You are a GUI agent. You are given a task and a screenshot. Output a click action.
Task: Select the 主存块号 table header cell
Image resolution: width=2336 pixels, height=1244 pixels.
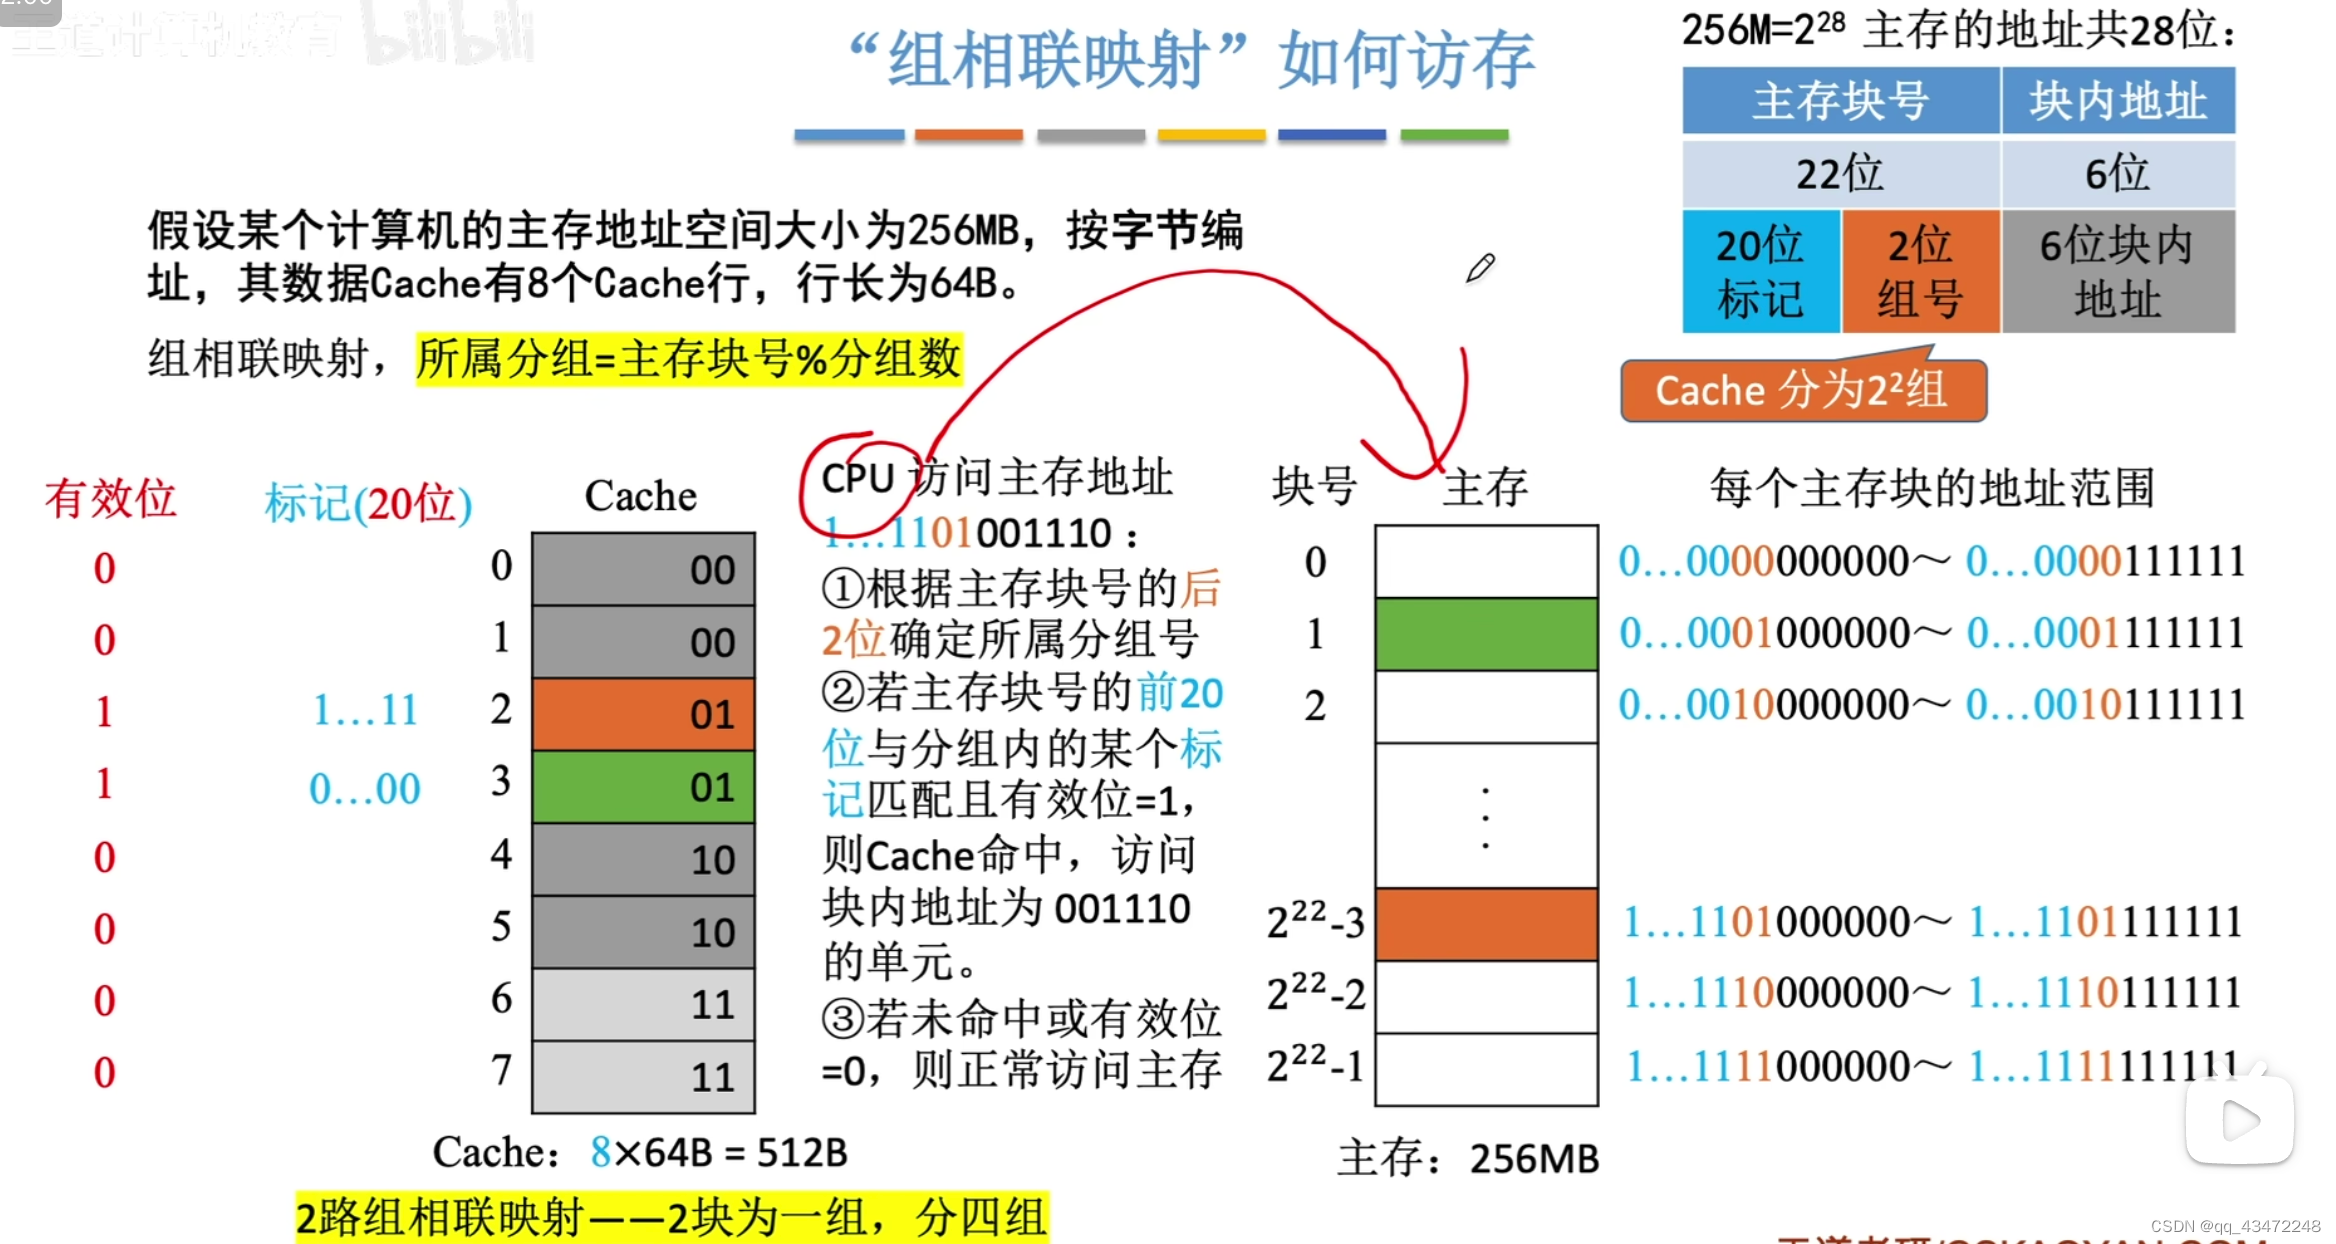[1841, 101]
